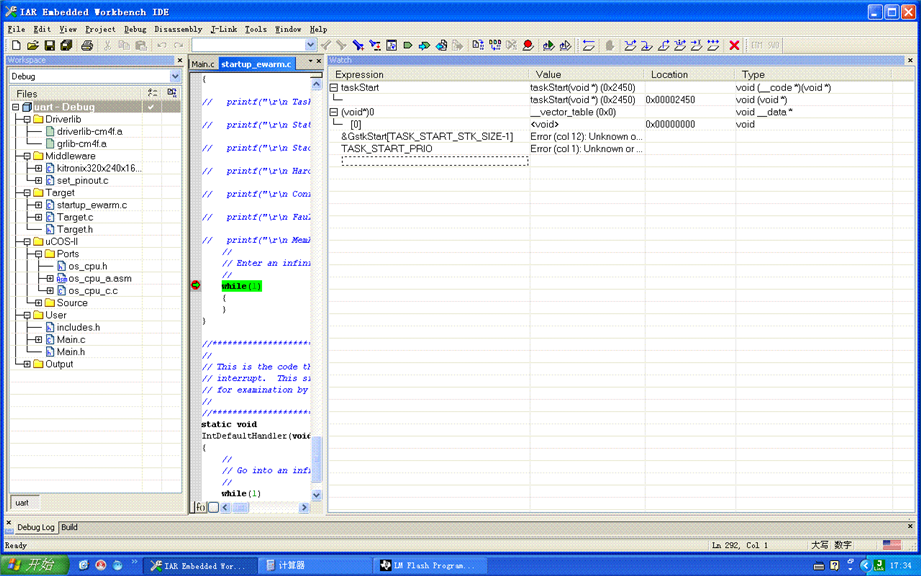Open the J-Link menu
The height and width of the screenshot is (576, 921).
coord(224,29)
